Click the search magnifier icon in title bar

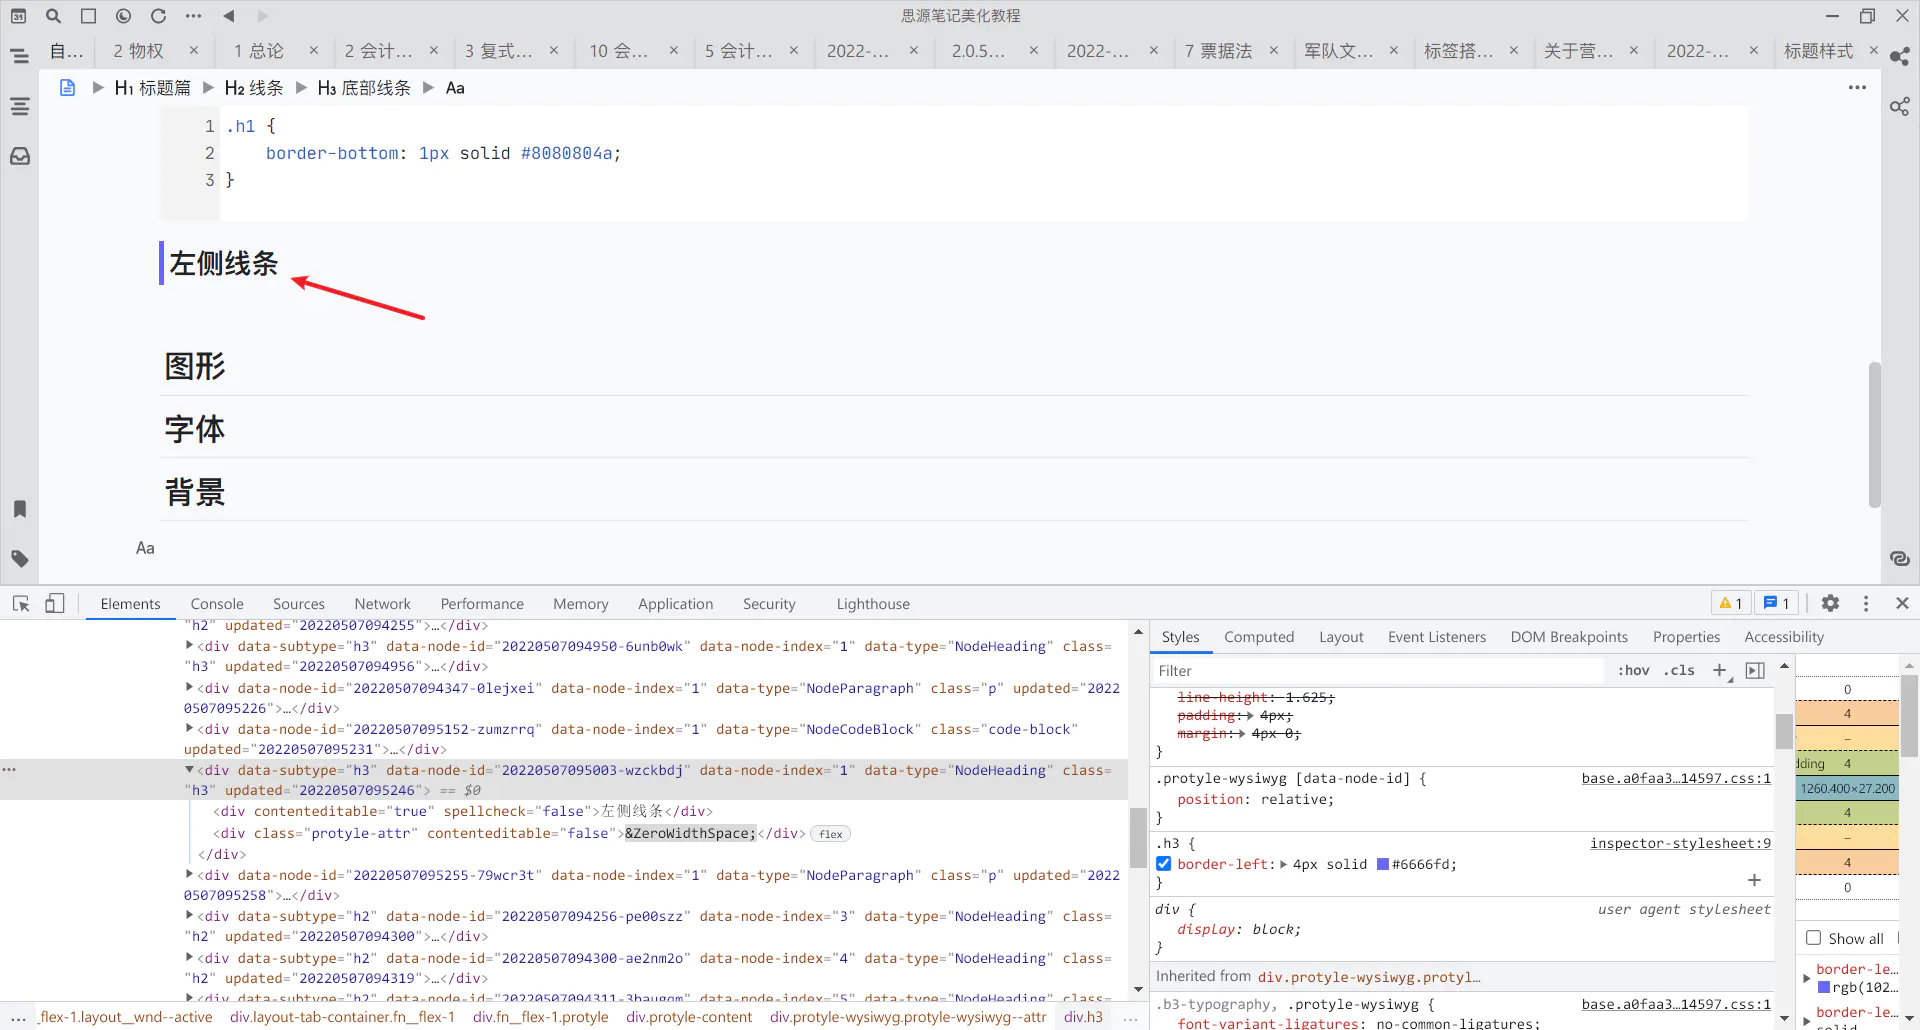tap(54, 16)
